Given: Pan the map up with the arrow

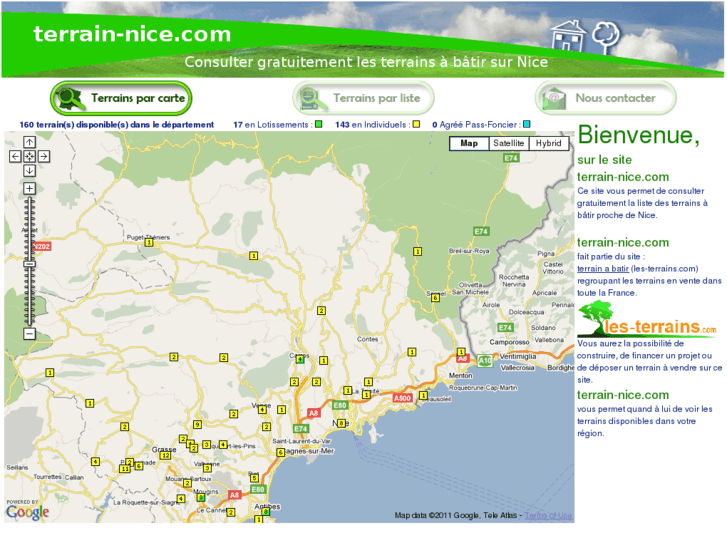Looking at the screenshot, I should click(29, 142).
